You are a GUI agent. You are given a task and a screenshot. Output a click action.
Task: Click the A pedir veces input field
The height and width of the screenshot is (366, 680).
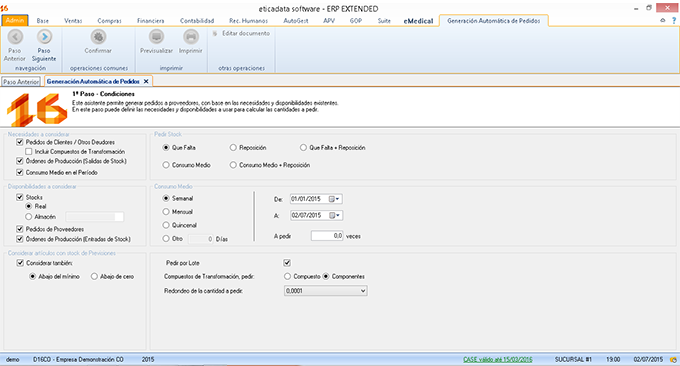327,236
